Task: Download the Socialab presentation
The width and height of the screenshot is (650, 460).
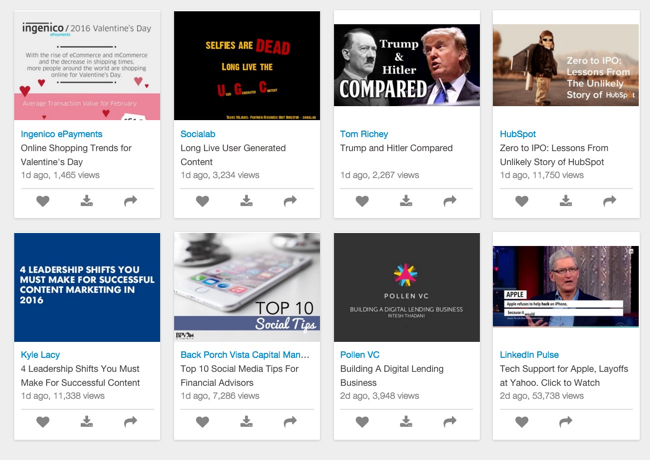Action: pyautogui.click(x=246, y=201)
